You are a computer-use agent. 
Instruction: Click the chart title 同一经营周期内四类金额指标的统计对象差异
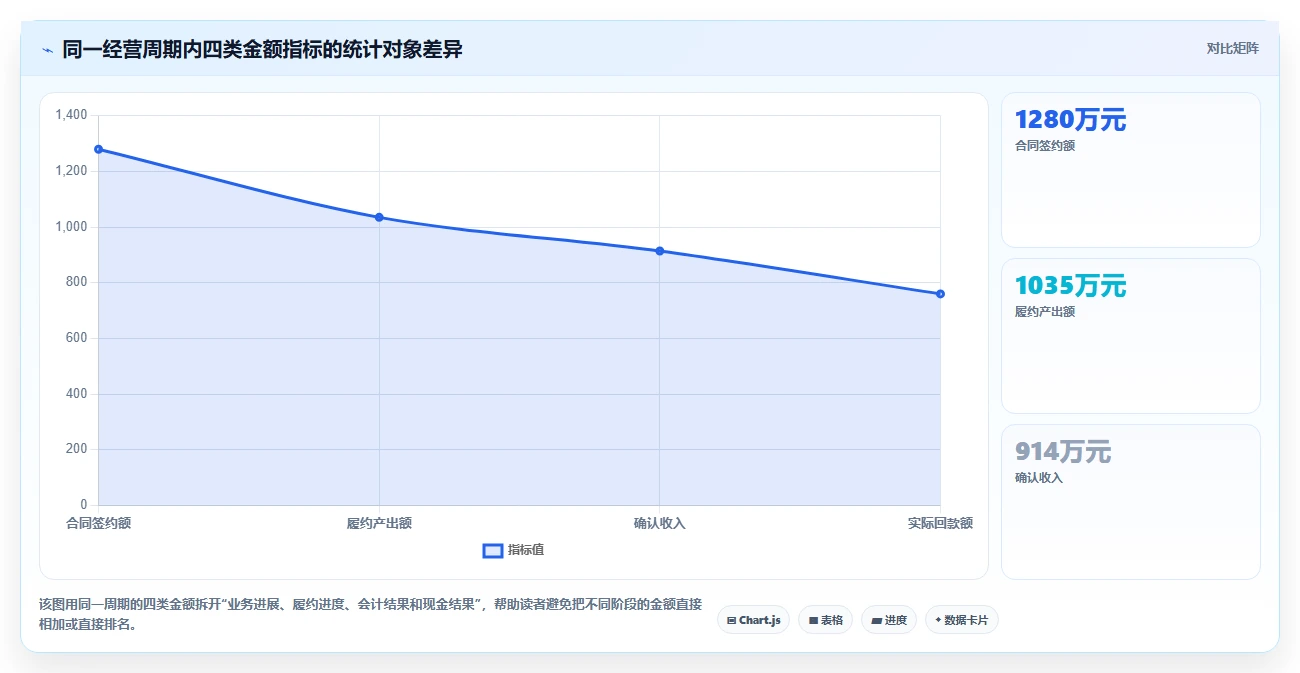(x=262, y=49)
